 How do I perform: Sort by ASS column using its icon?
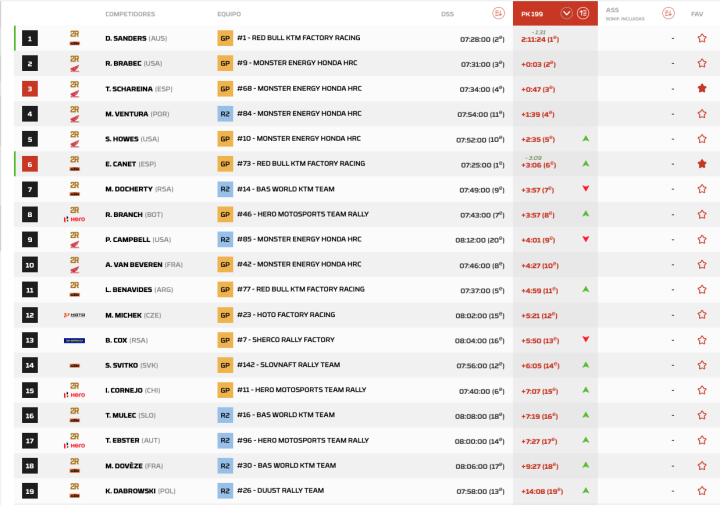pyautogui.click(x=668, y=13)
